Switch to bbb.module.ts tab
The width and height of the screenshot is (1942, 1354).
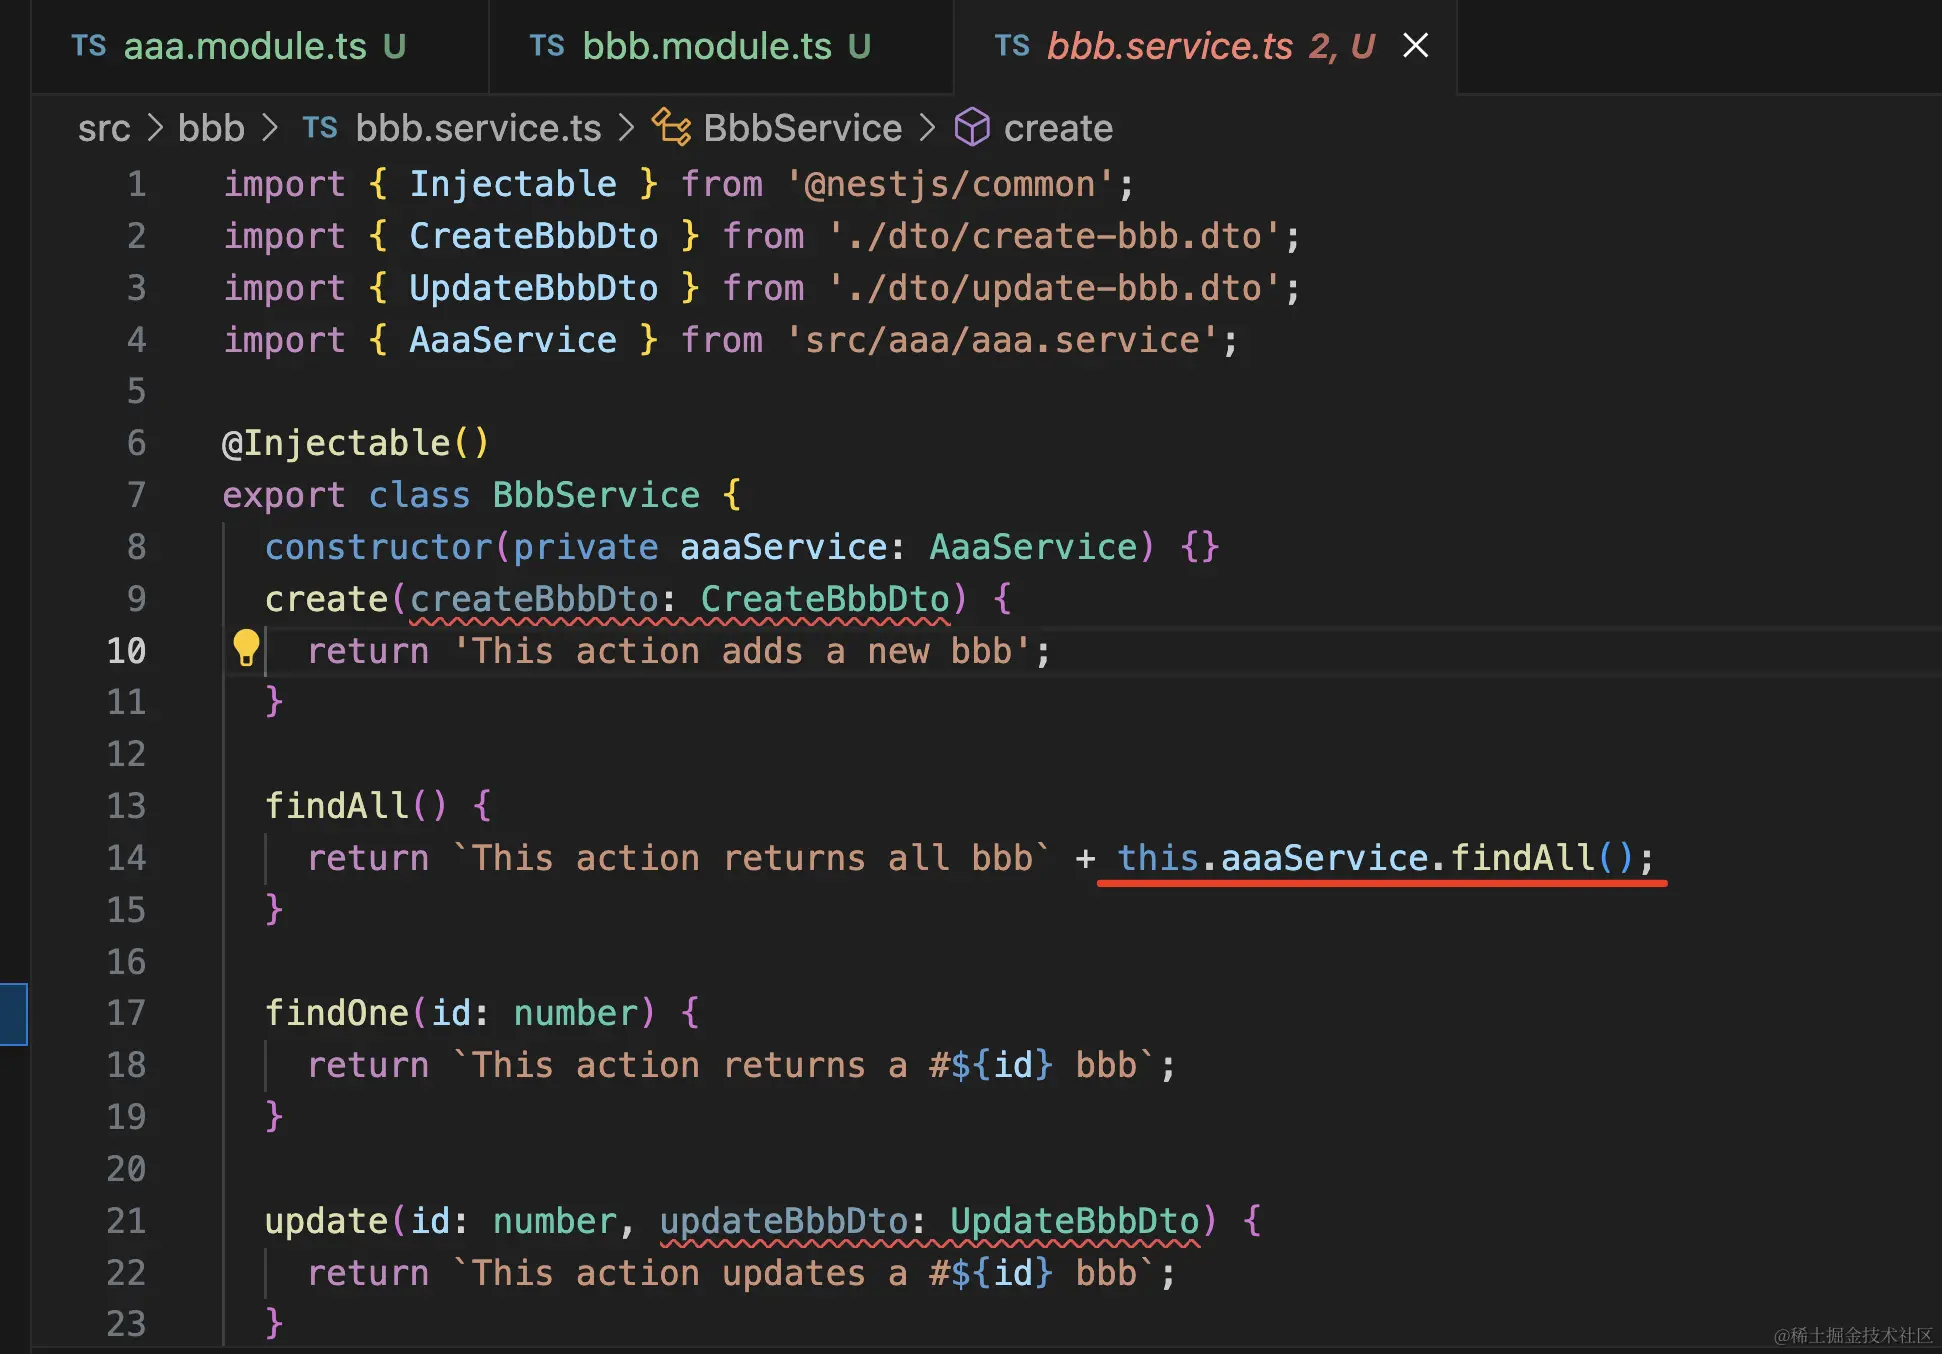(x=706, y=46)
